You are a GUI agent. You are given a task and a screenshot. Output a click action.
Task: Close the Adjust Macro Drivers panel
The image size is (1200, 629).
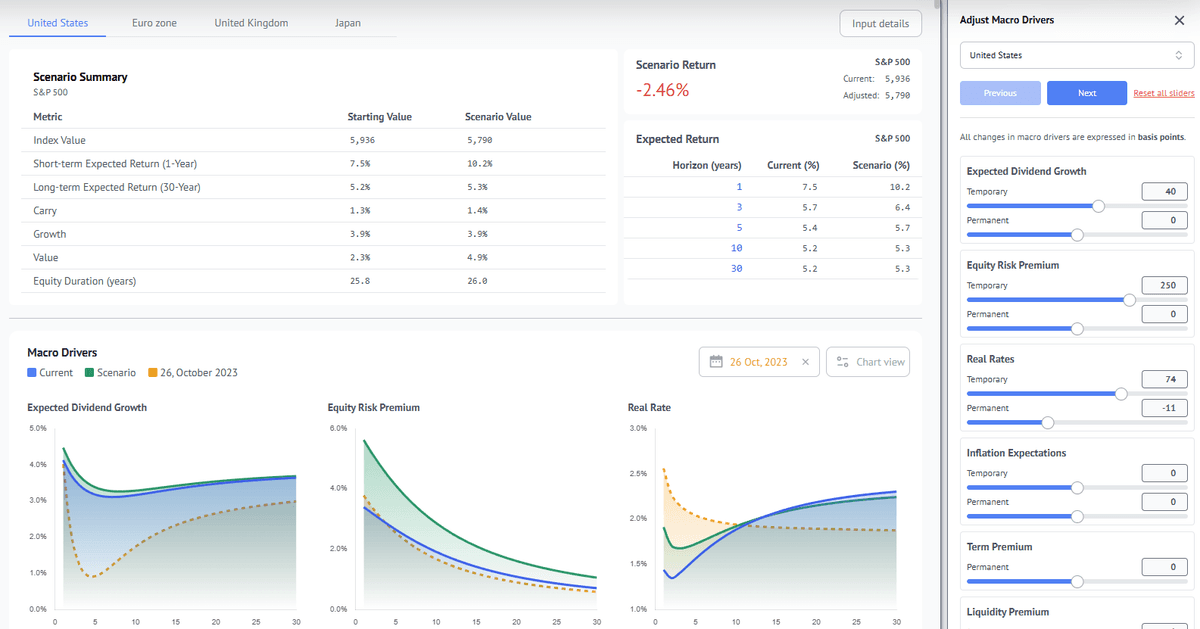(x=1179, y=20)
